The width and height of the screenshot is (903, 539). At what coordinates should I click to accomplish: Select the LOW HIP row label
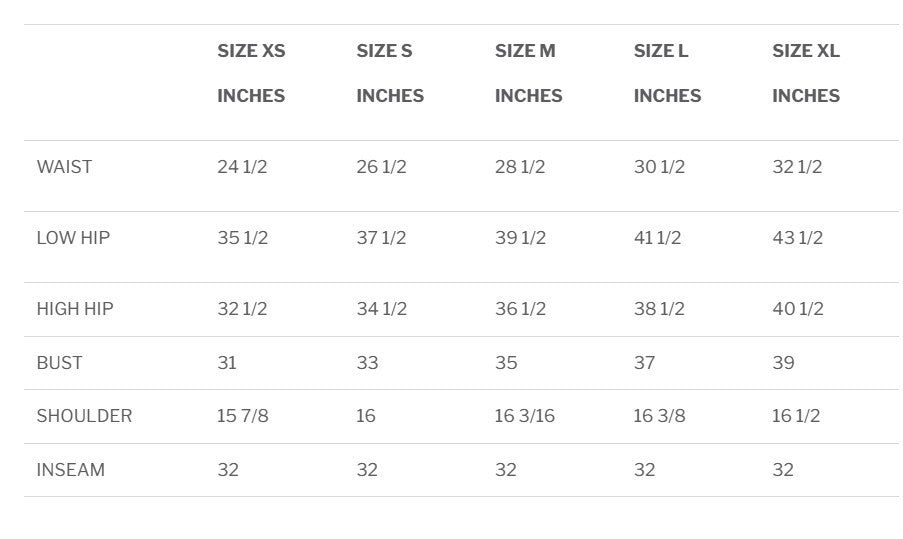pyautogui.click(x=73, y=238)
